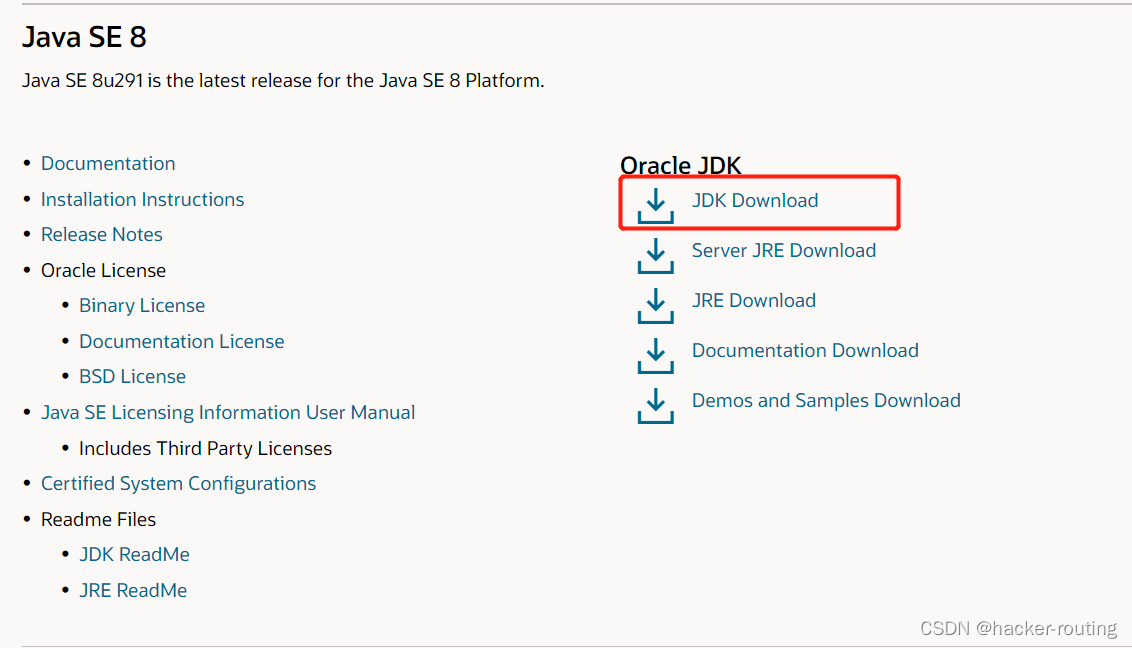
Task: Open the Certified System Configurations page
Action: click(178, 483)
